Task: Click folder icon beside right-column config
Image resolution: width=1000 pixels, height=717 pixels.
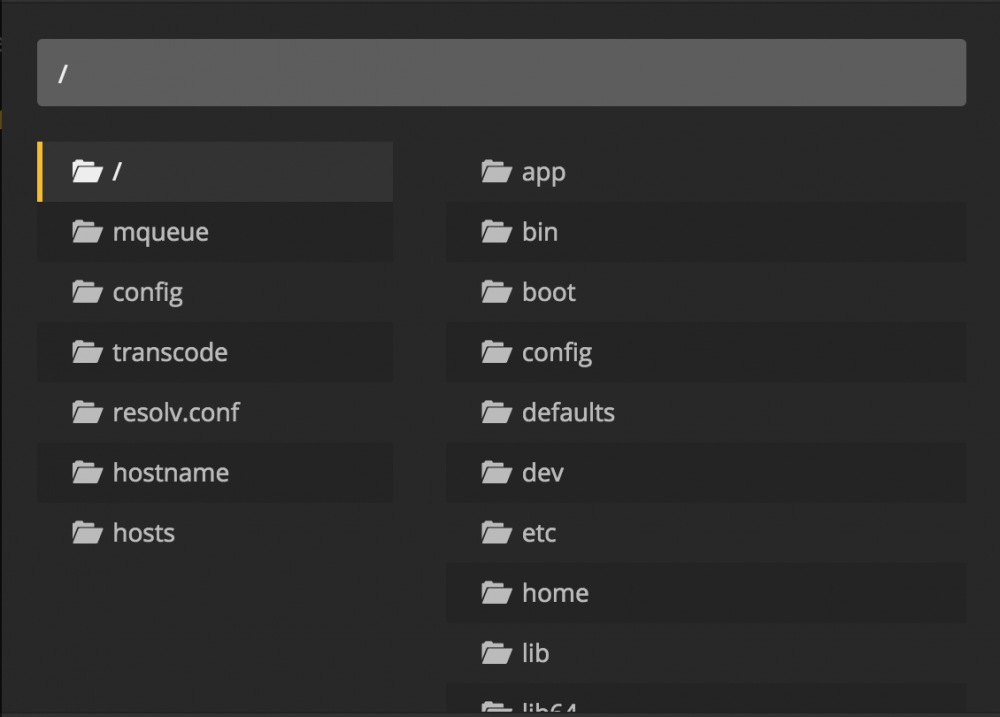Action: (496, 351)
